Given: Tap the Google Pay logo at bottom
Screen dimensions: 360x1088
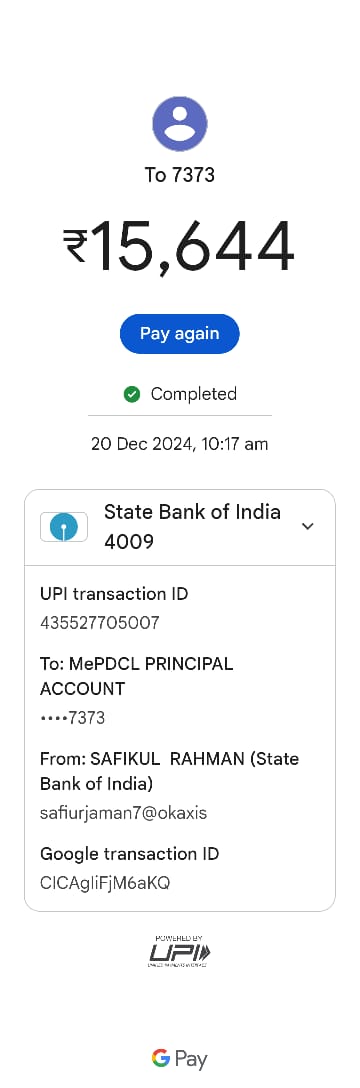Looking at the screenshot, I should click(180, 1059).
